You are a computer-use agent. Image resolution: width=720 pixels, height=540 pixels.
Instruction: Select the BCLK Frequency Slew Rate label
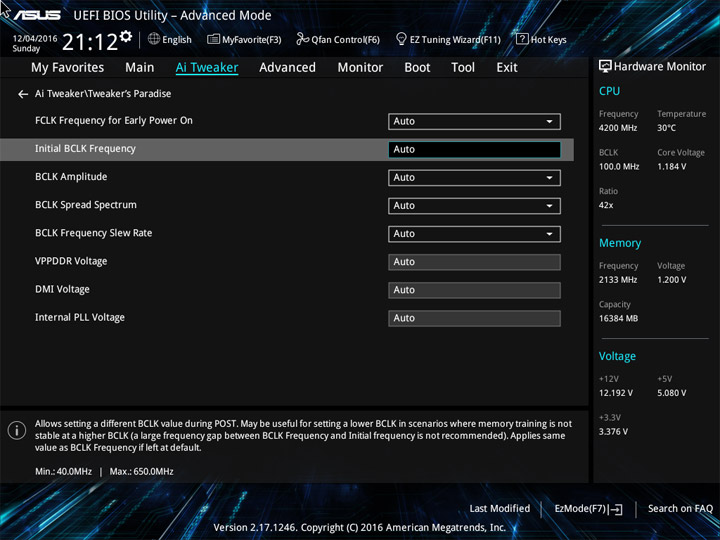94,233
